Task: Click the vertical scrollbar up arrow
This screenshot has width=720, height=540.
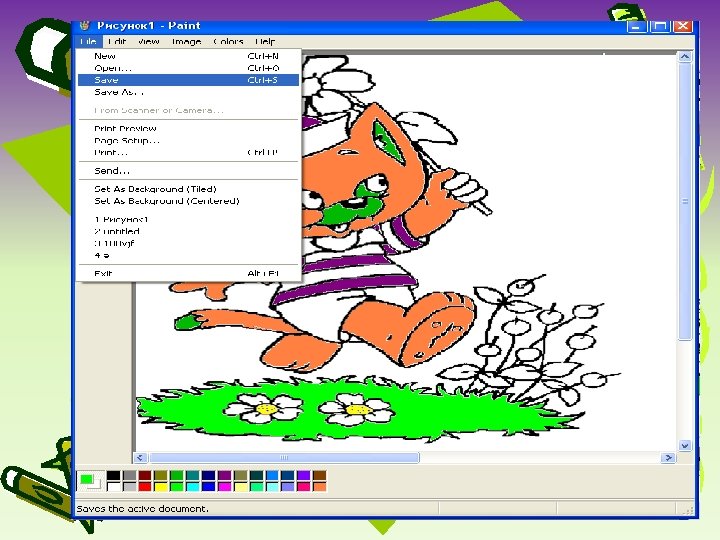Action: coord(685,57)
